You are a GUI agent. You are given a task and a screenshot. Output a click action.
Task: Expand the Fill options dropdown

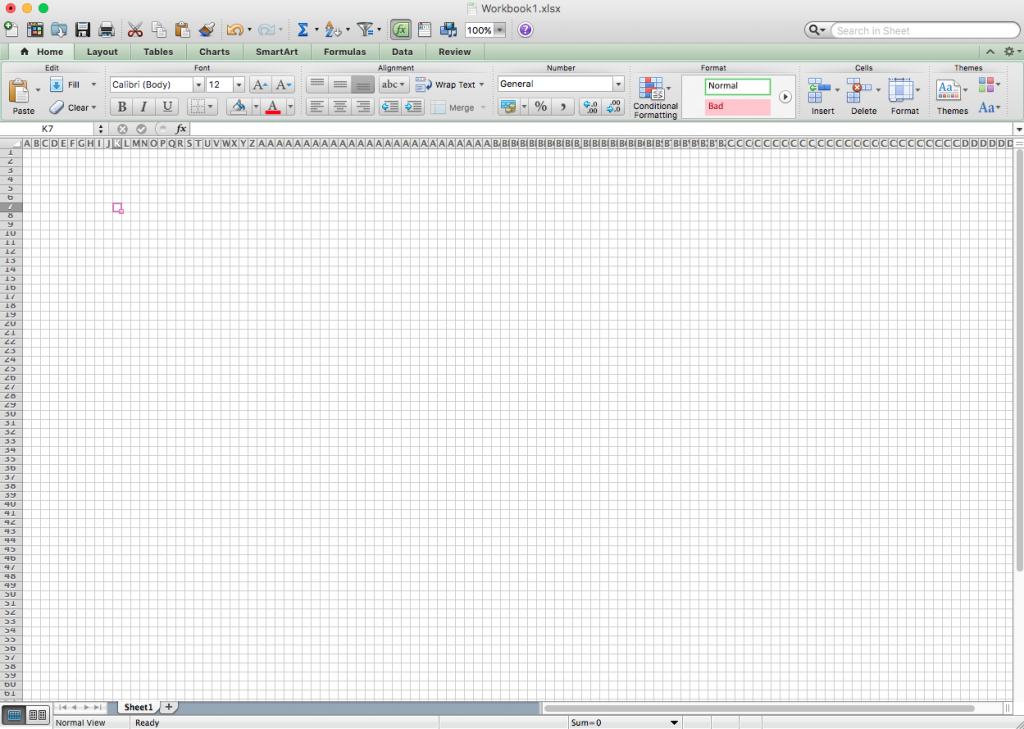93,85
